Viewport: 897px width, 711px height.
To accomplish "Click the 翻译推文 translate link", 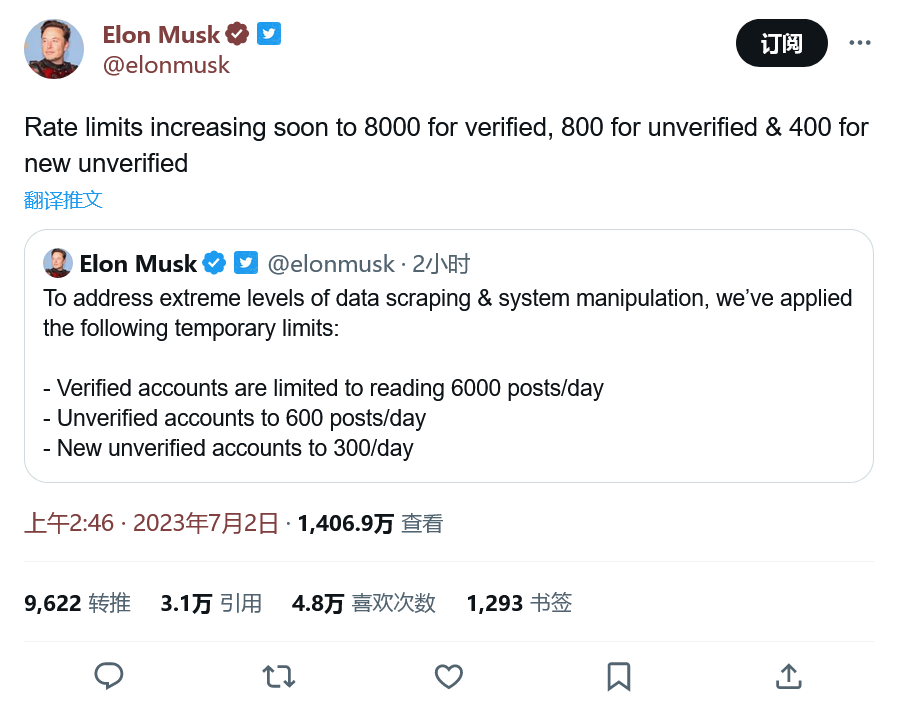I will point(63,200).
